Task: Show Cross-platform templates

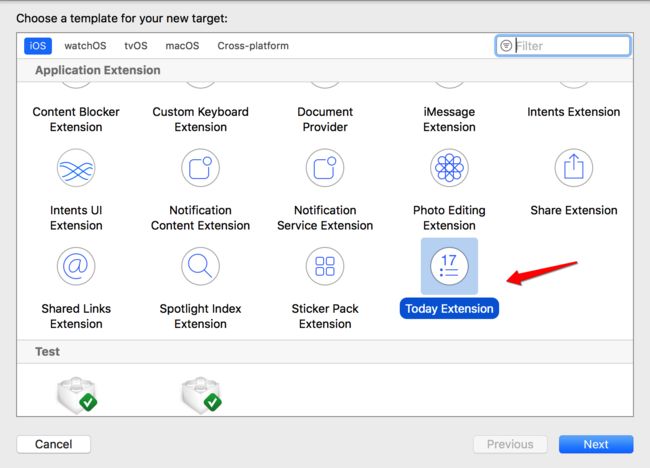Action: [253, 46]
